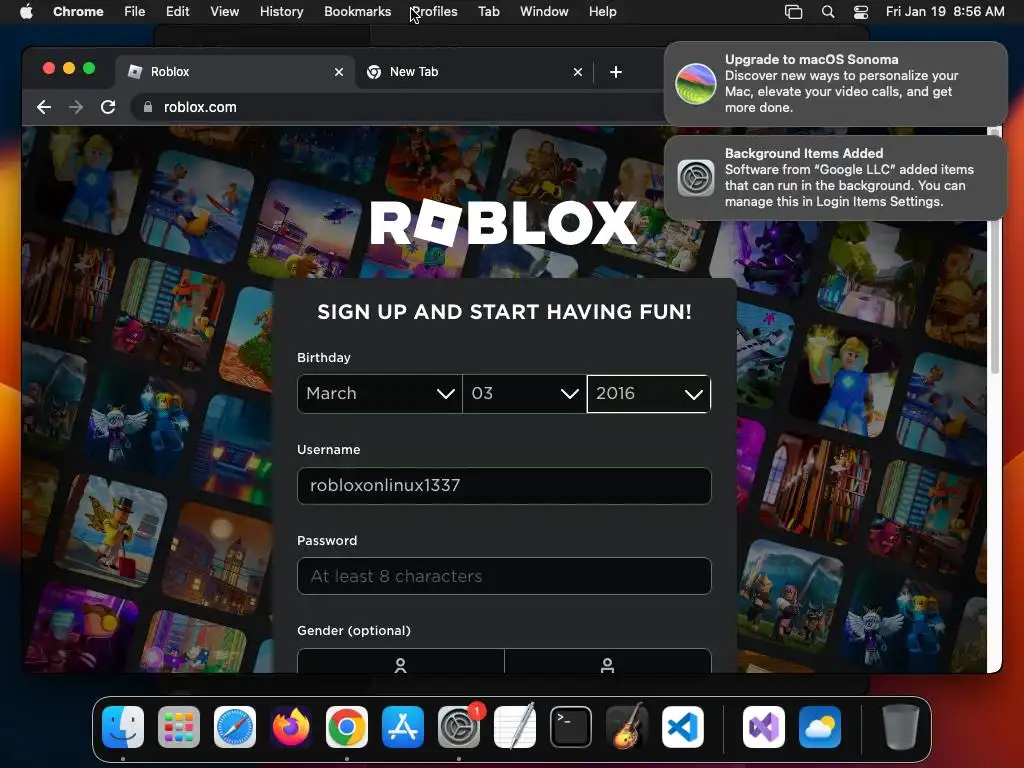Click the Background Items Added notification
1024x768 pixels.
[835, 178]
